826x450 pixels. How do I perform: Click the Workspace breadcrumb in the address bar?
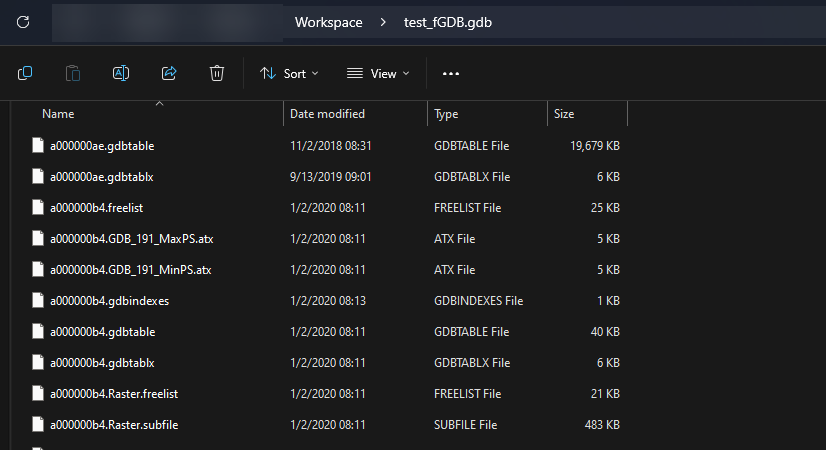tap(328, 22)
